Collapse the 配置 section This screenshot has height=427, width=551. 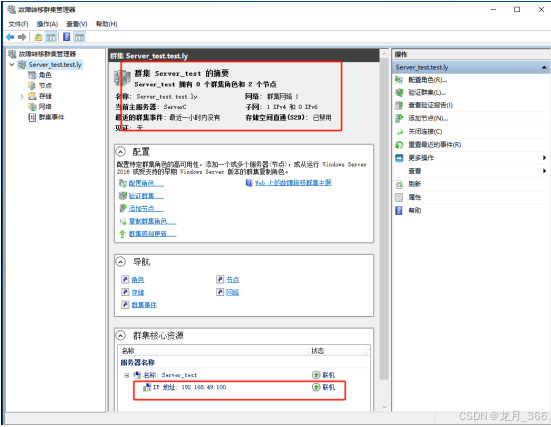click(x=121, y=152)
